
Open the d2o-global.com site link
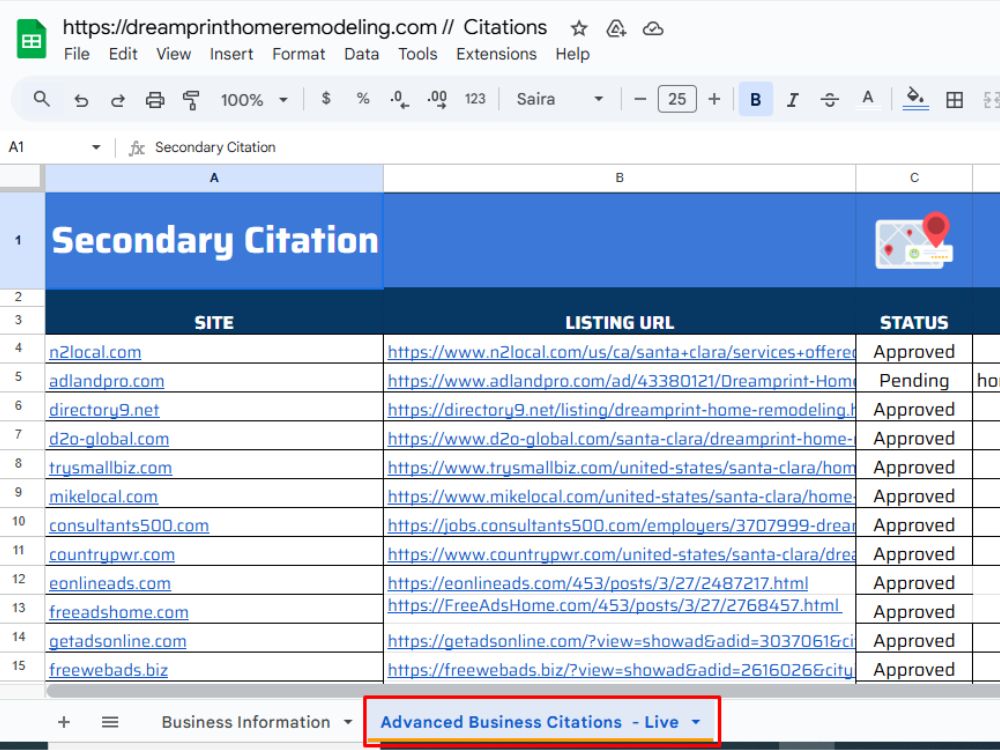(x=109, y=439)
